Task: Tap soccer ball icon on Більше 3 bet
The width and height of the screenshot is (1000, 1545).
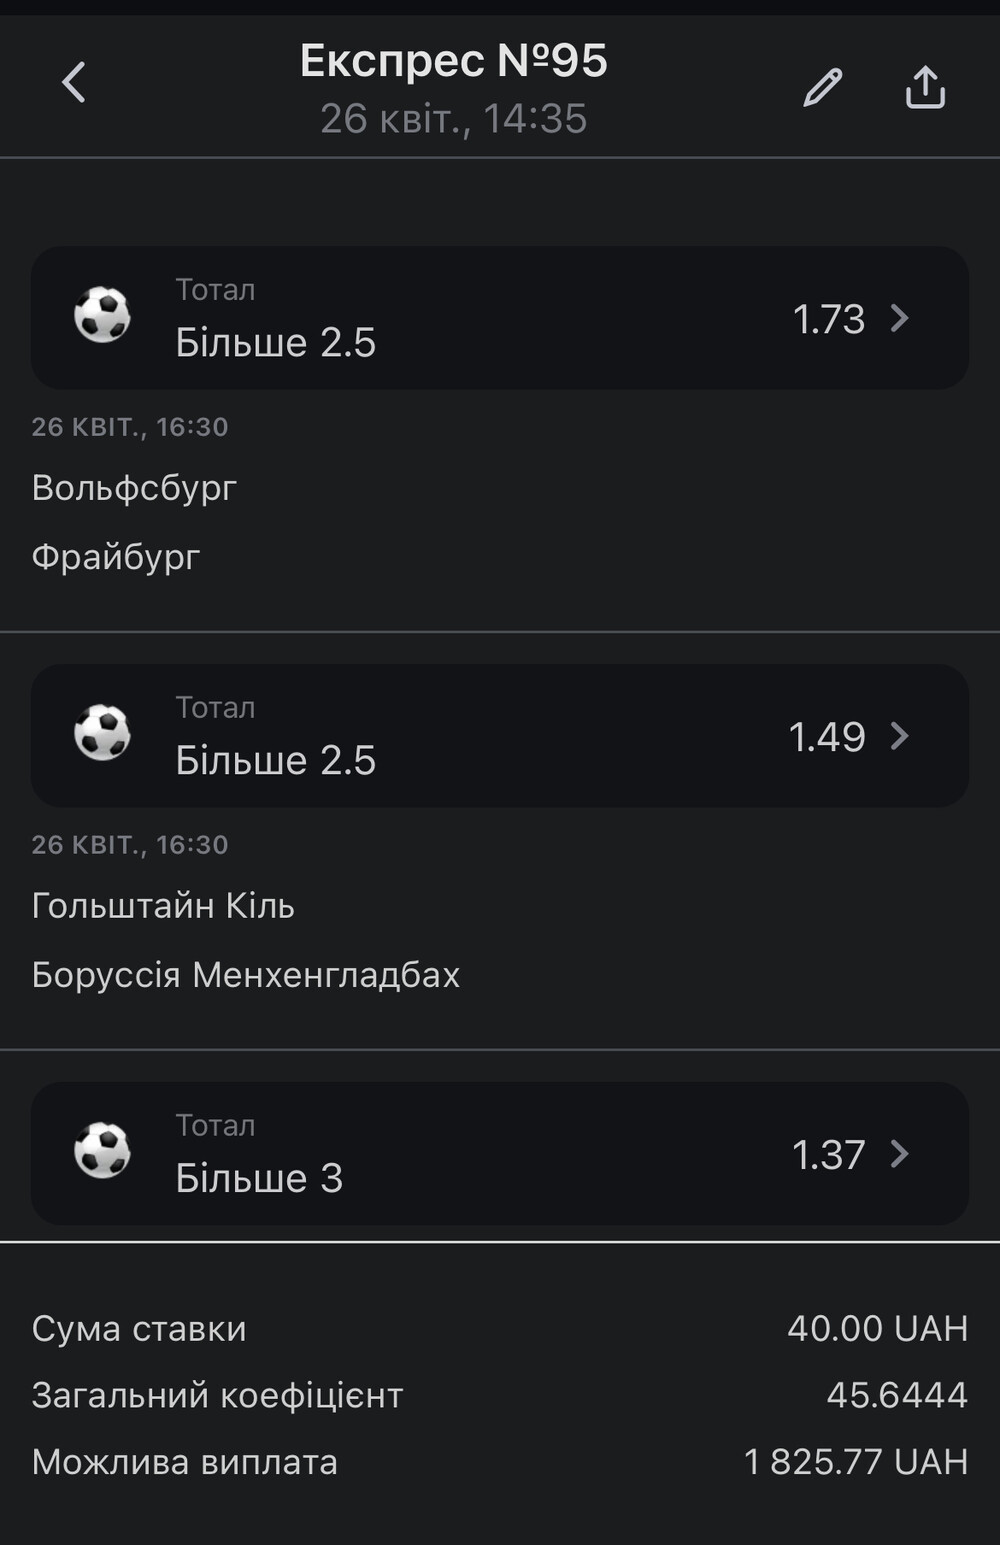Action: tap(102, 1151)
